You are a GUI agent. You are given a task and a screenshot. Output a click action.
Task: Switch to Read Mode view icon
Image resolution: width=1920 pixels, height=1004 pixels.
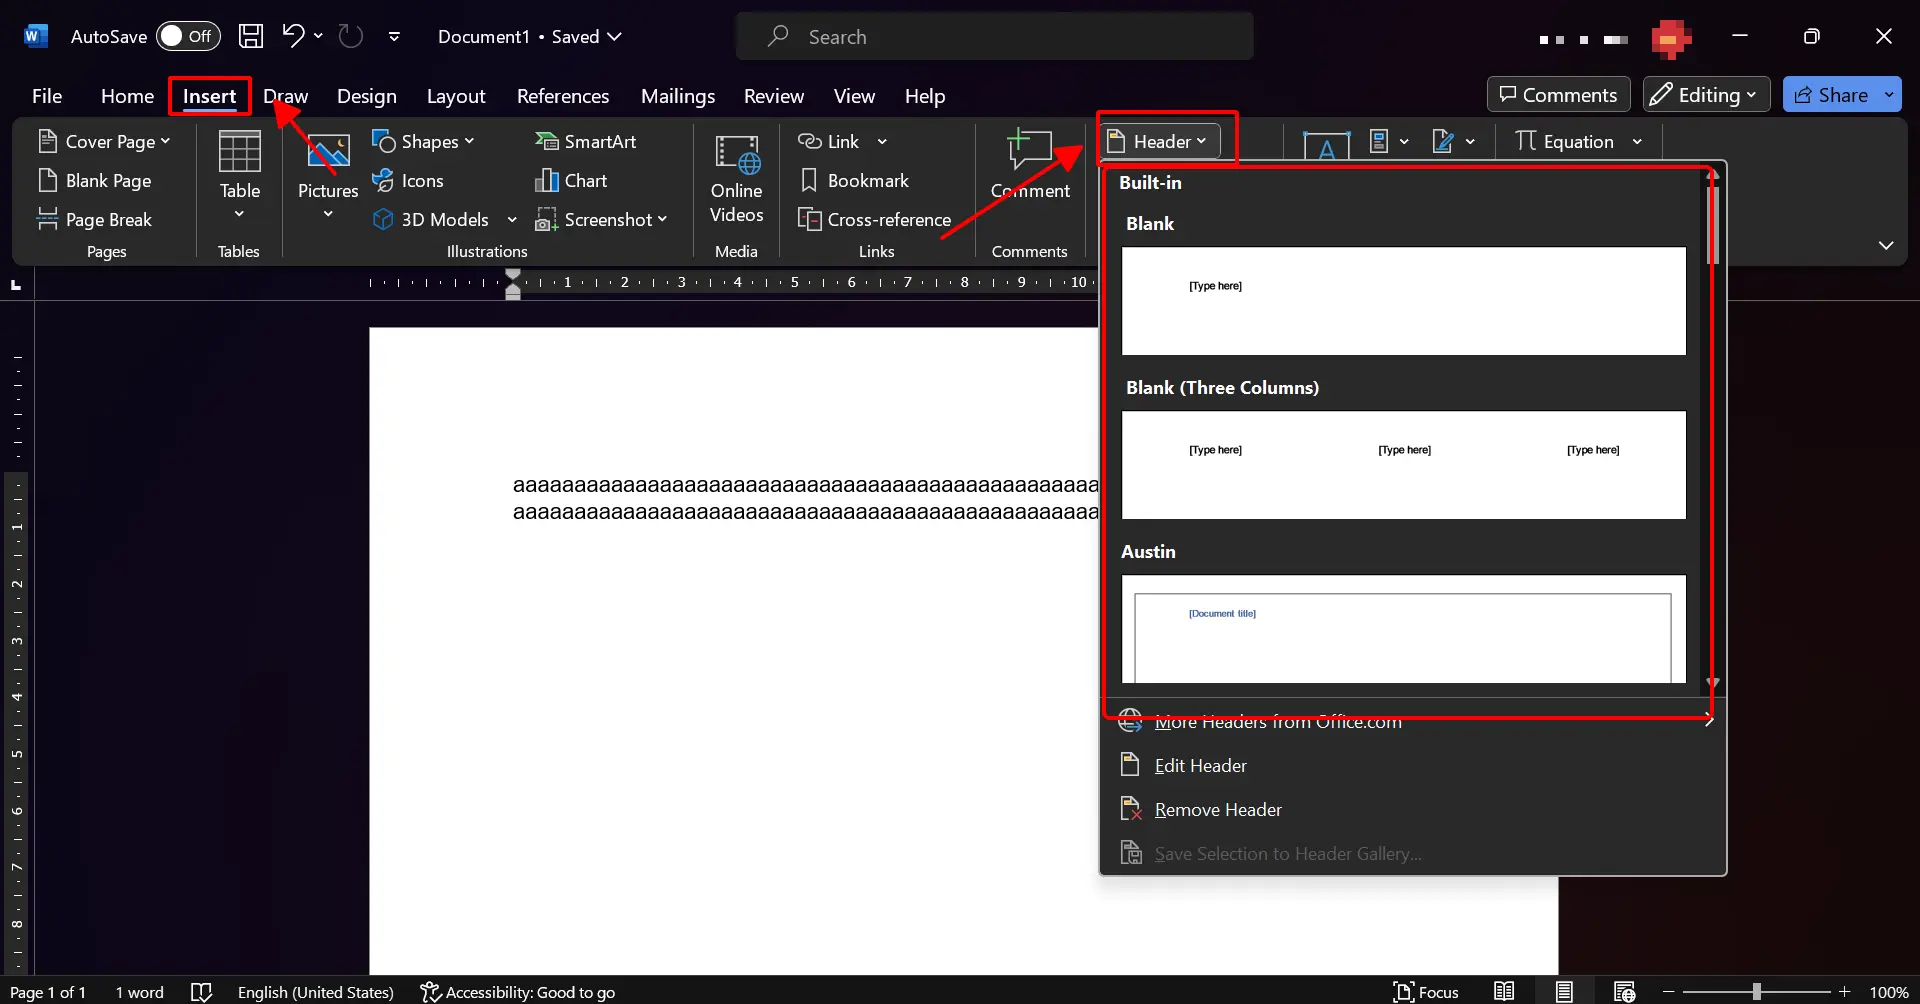tap(1504, 991)
